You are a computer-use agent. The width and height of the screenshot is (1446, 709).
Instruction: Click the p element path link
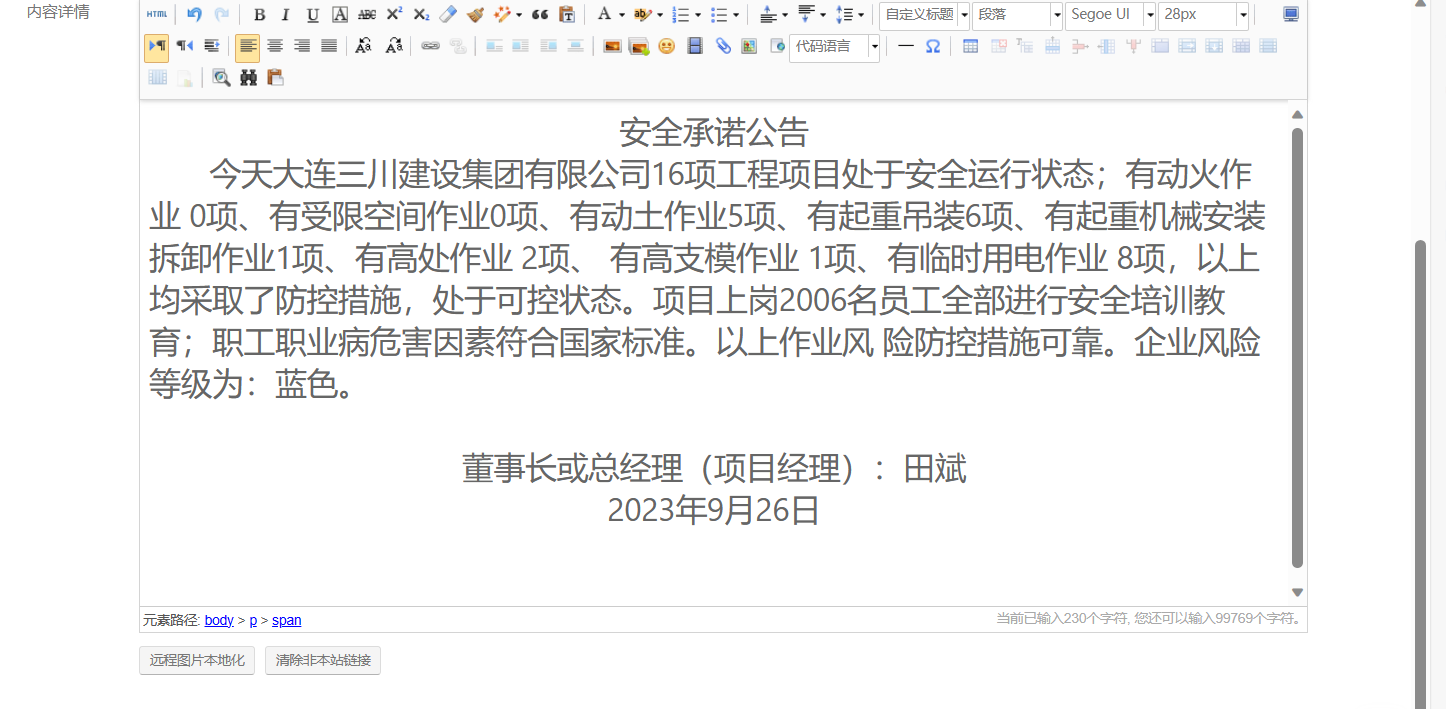click(253, 620)
